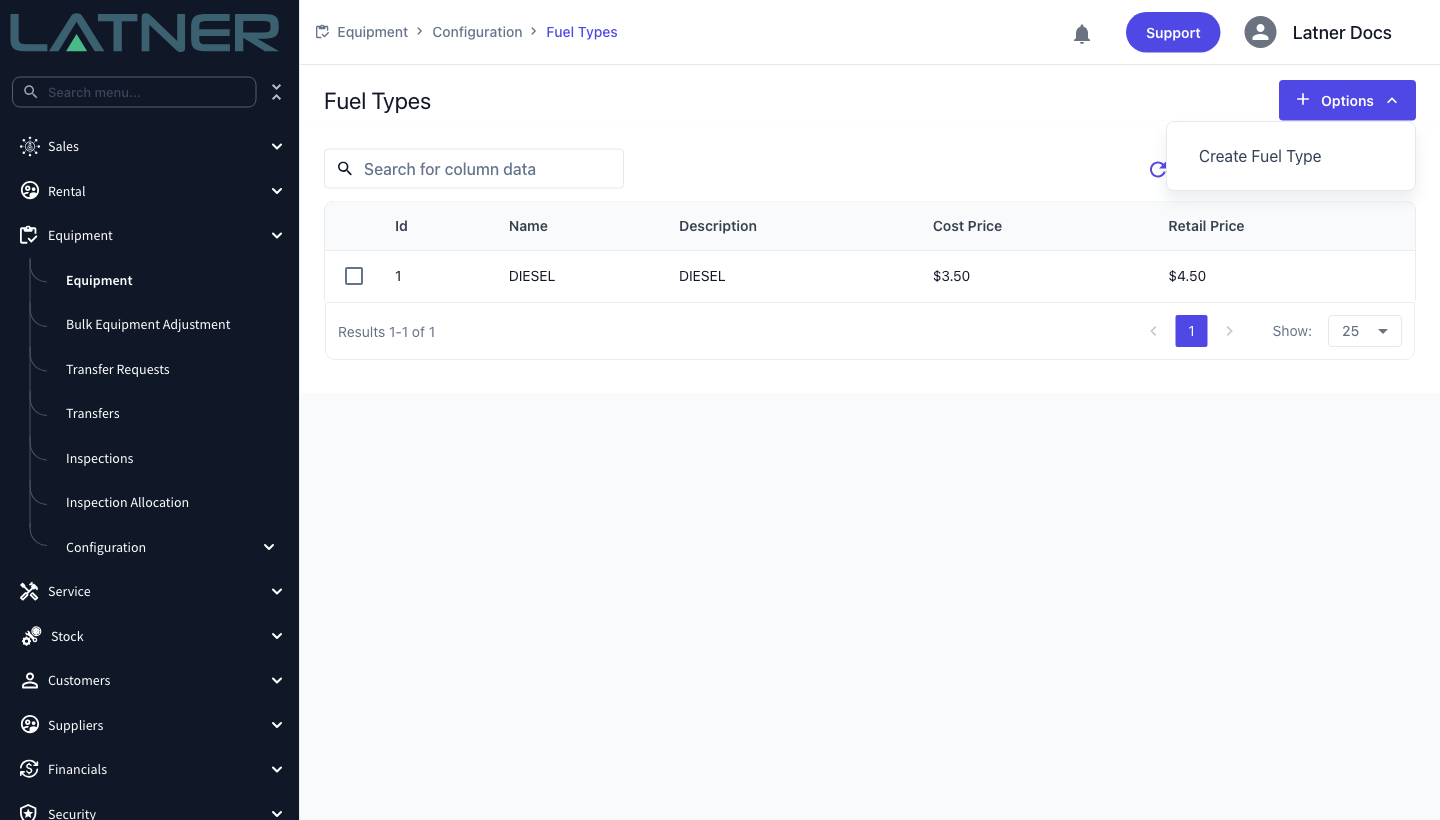1440x820 pixels.
Task: Click page 1 pagination button
Action: [x=1191, y=331]
